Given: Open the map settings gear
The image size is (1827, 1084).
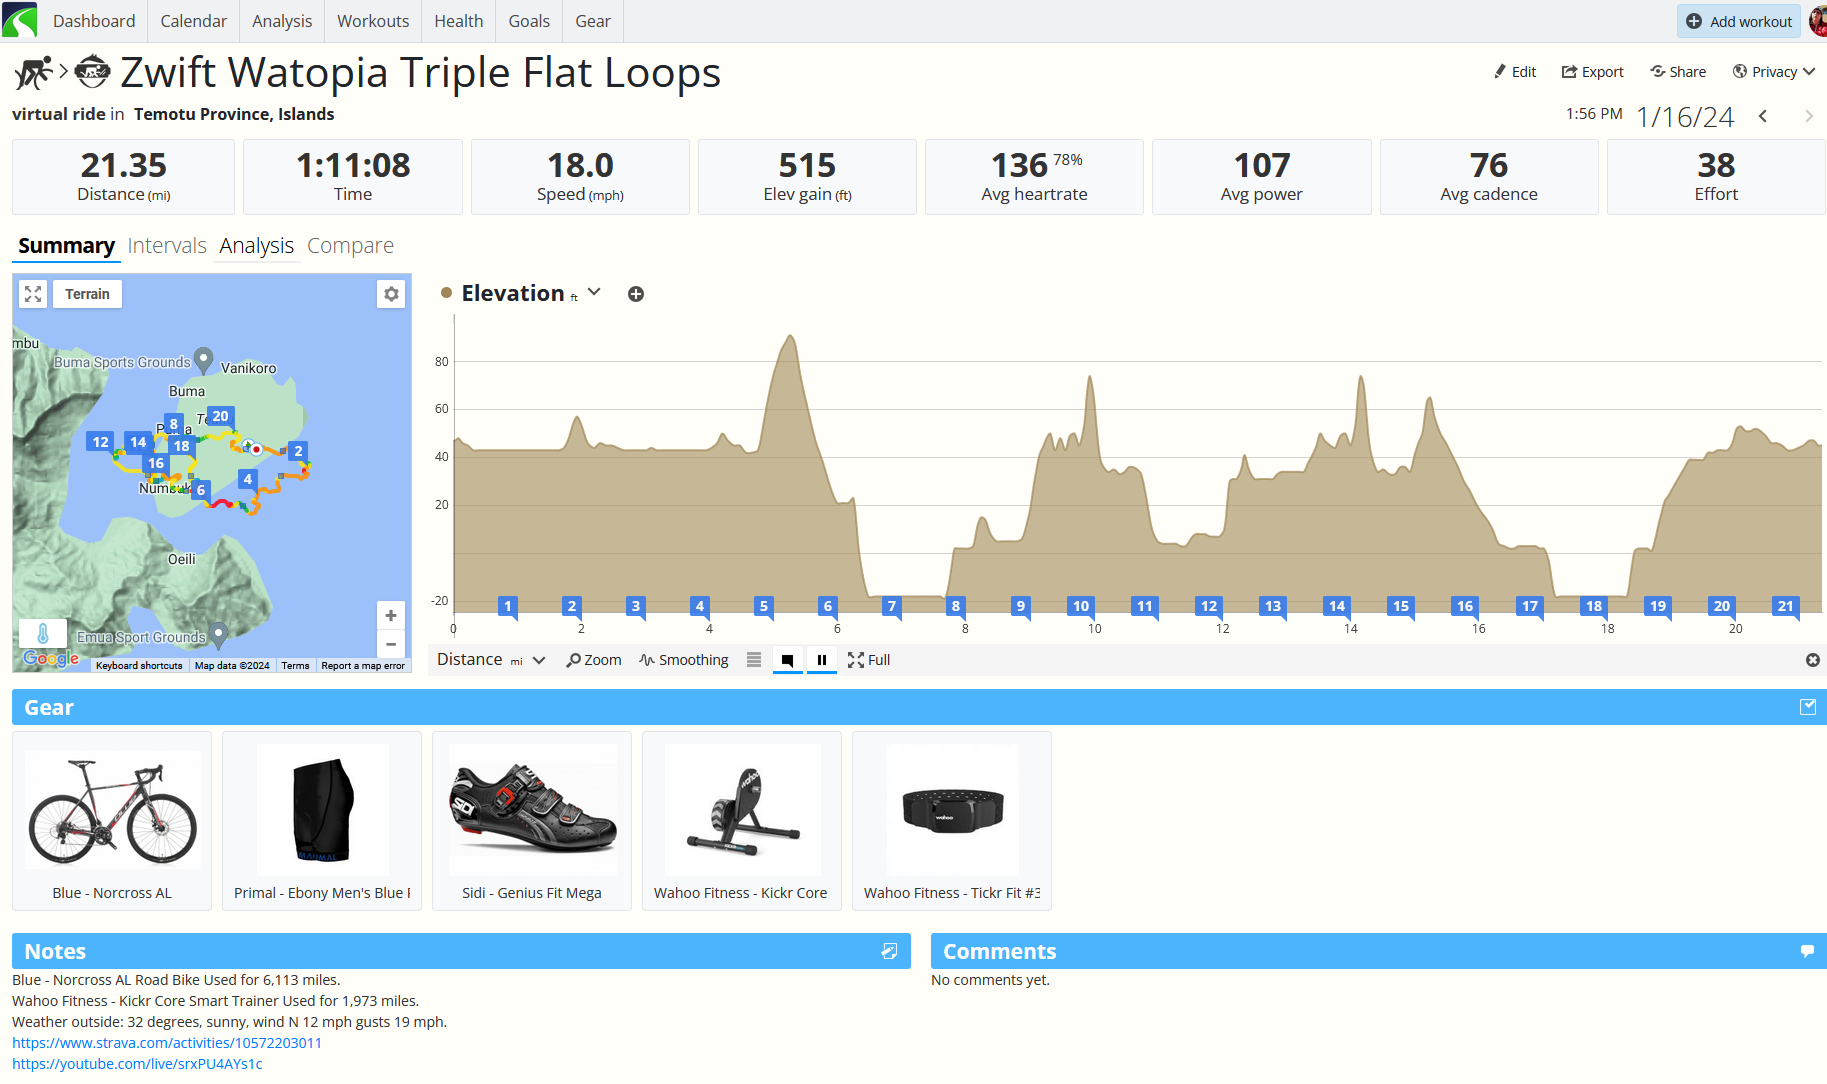Looking at the screenshot, I should [391, 294].
